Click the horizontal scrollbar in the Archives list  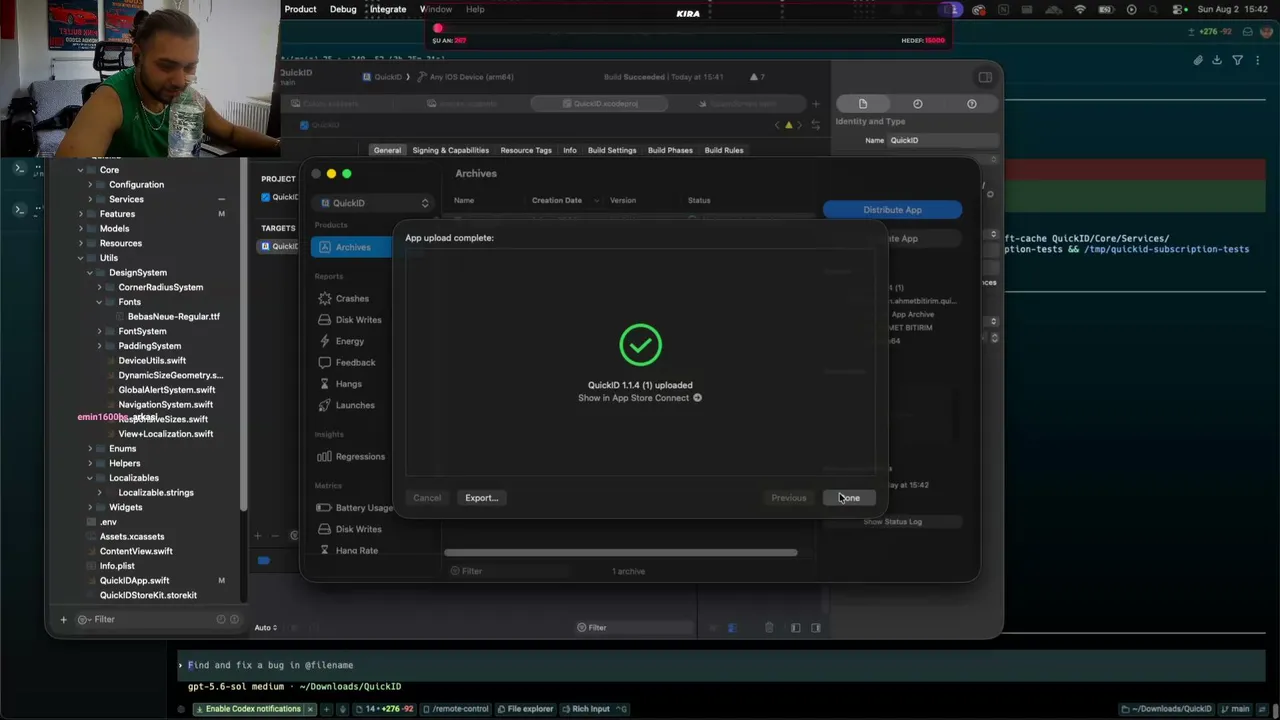(621, 552)
